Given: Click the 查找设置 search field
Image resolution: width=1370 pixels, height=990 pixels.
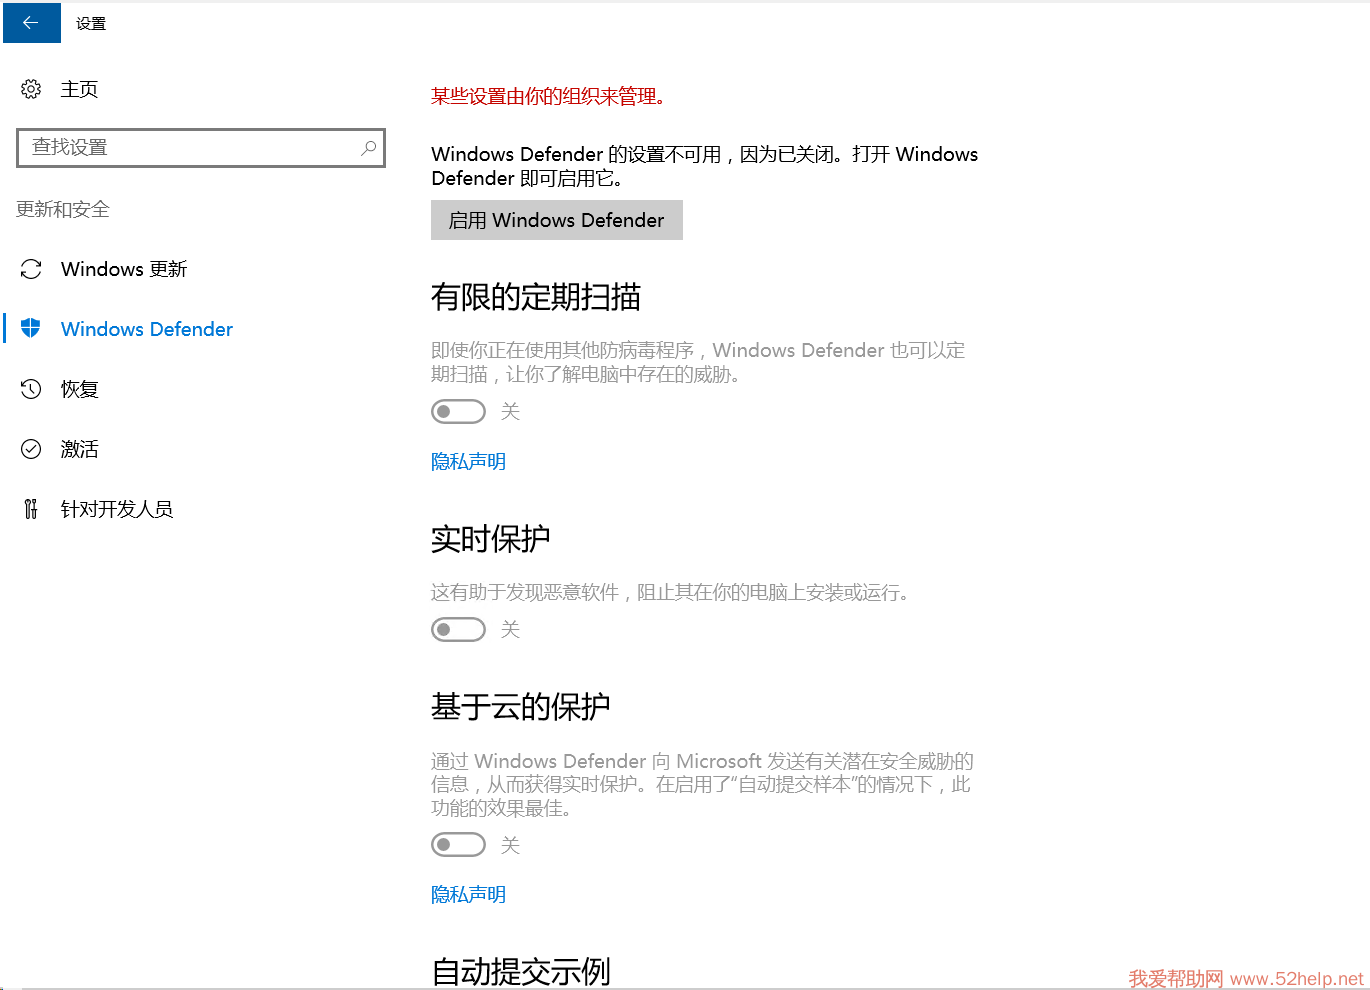Looking at the screenshot, I should coord(190,148).
